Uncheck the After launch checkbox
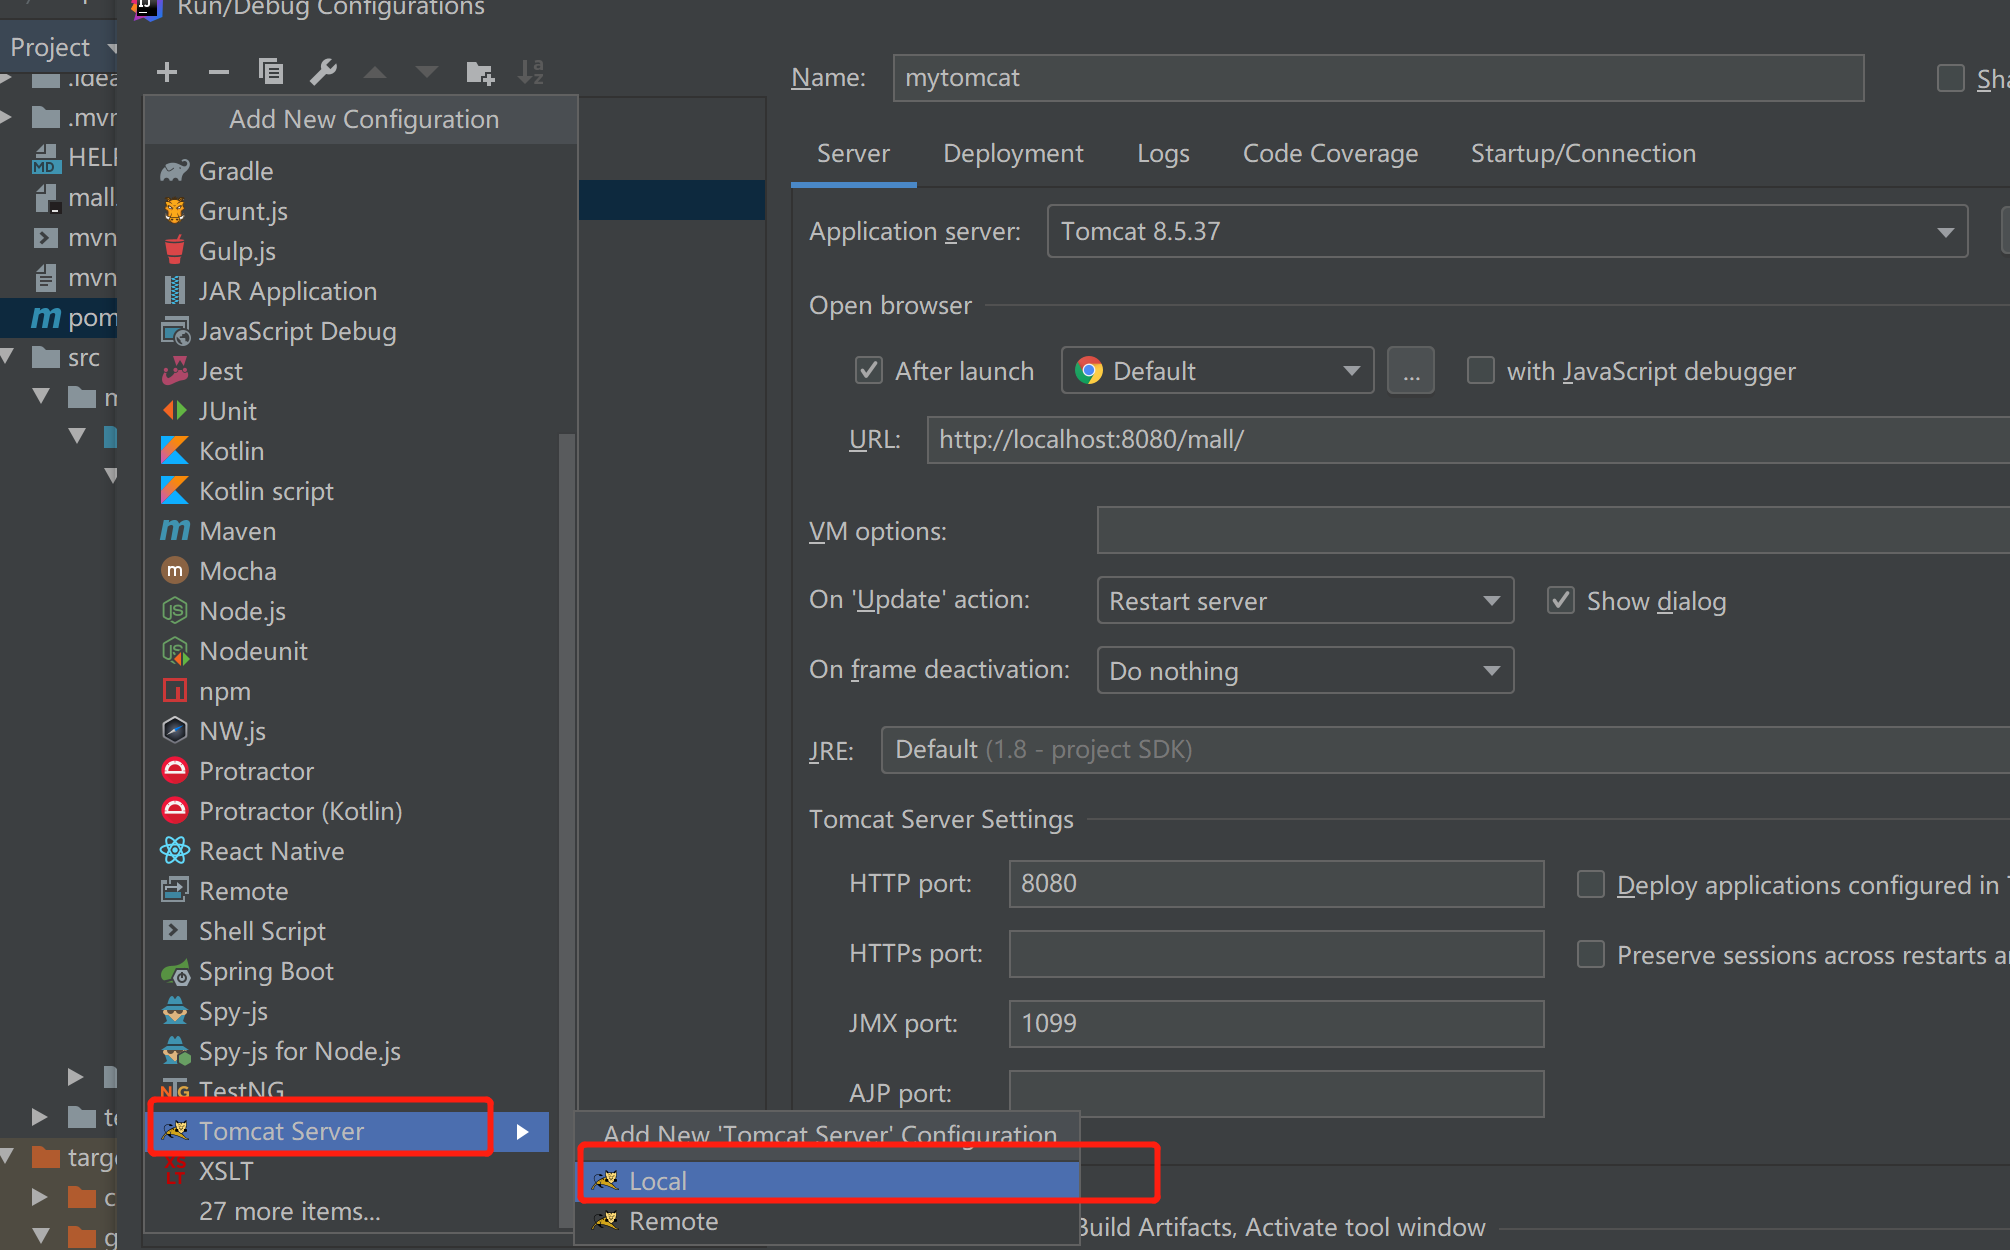This screenshot has height=1250, width=2010. click(x=868, y=371)
